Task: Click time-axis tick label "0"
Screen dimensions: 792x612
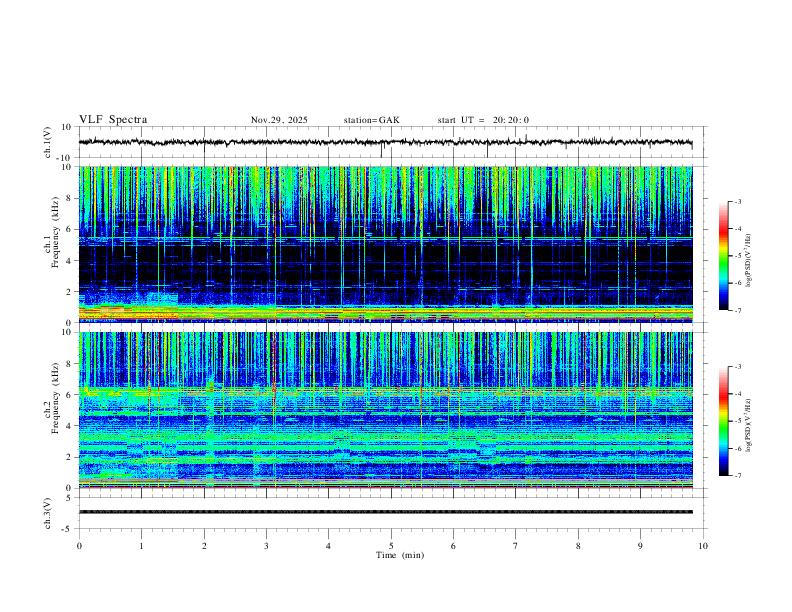Action: coord(79,546)
